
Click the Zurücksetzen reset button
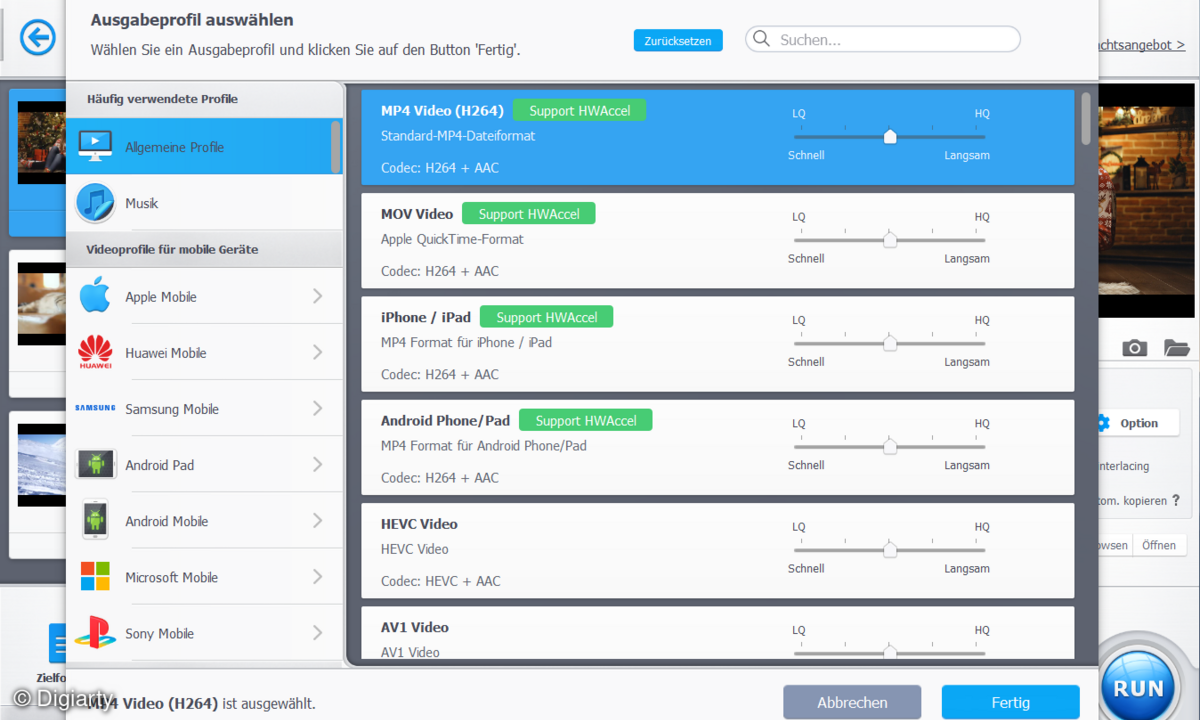tap(677, 41)
